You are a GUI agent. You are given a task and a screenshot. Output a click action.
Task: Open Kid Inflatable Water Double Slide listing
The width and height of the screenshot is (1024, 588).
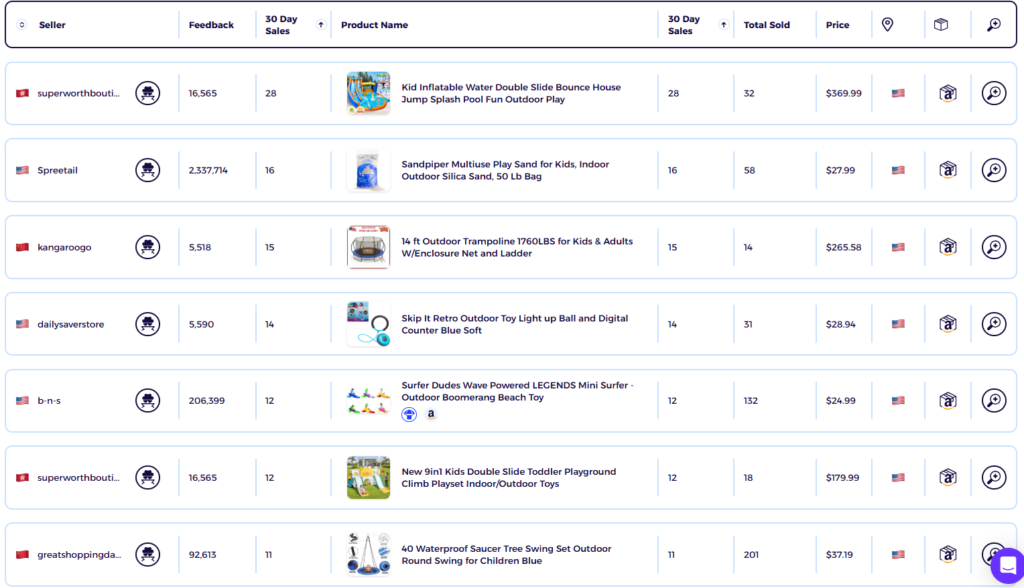[511, 93]
